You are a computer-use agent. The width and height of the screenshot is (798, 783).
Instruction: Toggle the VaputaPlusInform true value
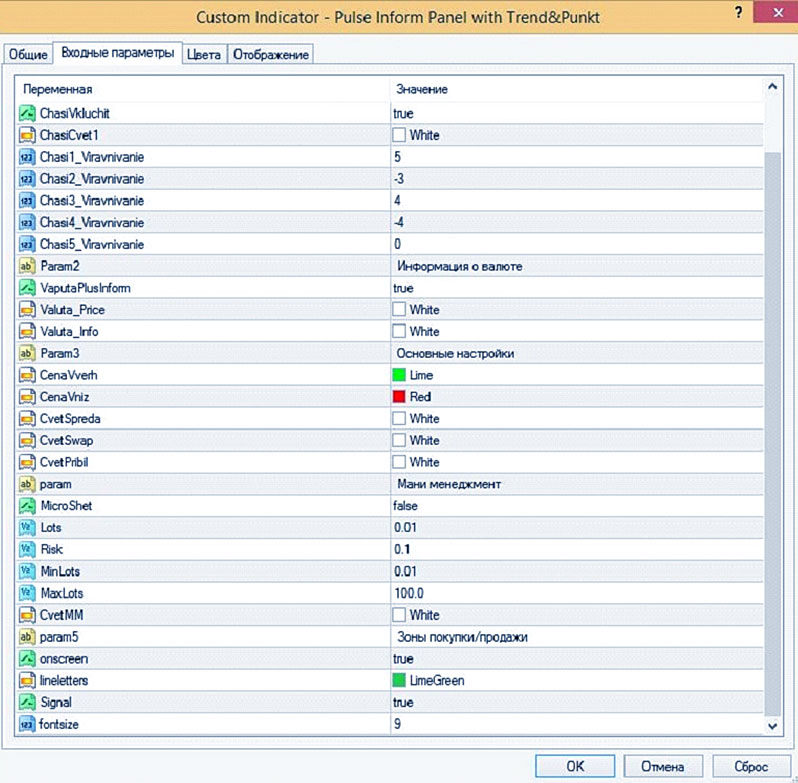coord(403,288)
